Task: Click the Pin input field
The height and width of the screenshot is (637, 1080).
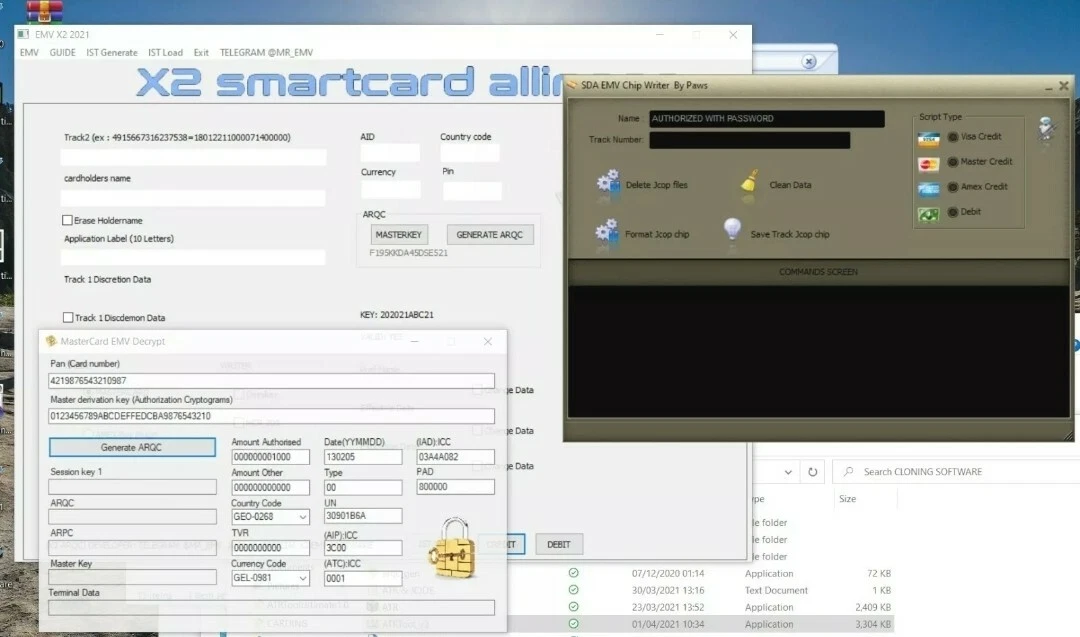Action: (x=472, y=191)
